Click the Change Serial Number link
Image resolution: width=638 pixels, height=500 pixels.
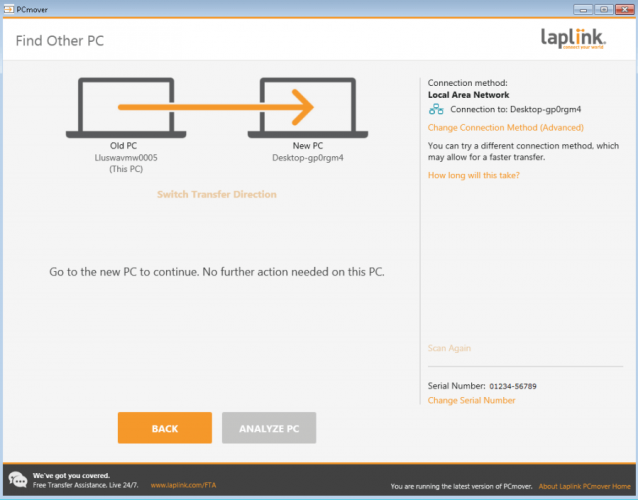[x=471, y=400]
